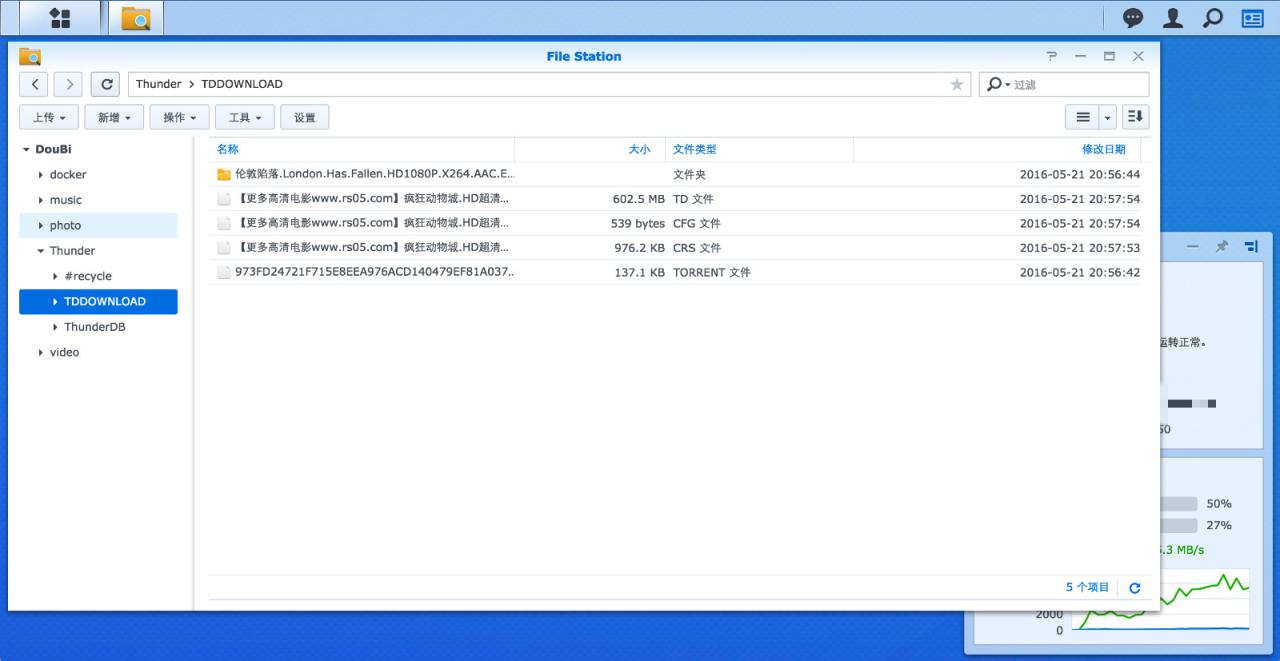Refresh the current folder in toolbar
Viewport: 1280px width, 661px height.
click(106, 84)
